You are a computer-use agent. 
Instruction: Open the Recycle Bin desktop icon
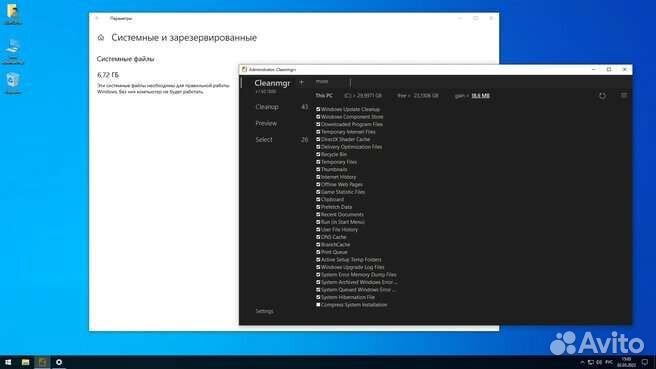[13, 82]
